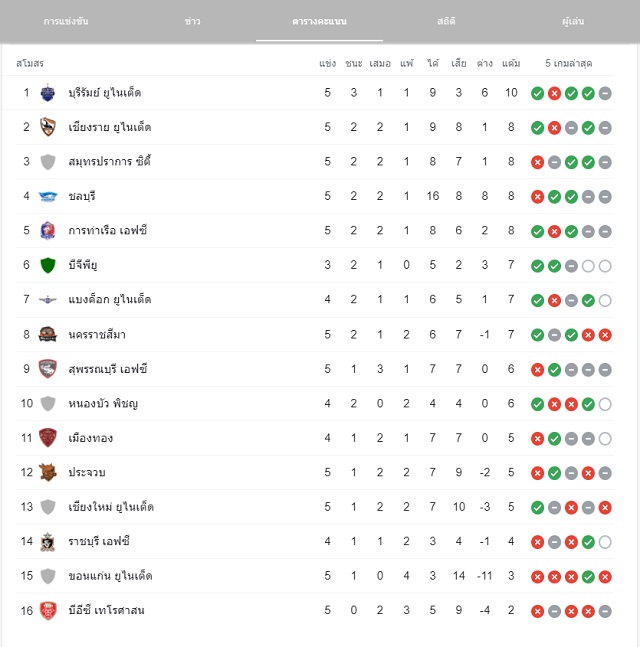The width and height of the screenshot is (640, 647).
Task: Open the สถิติ tab
Action: (446, 21)
